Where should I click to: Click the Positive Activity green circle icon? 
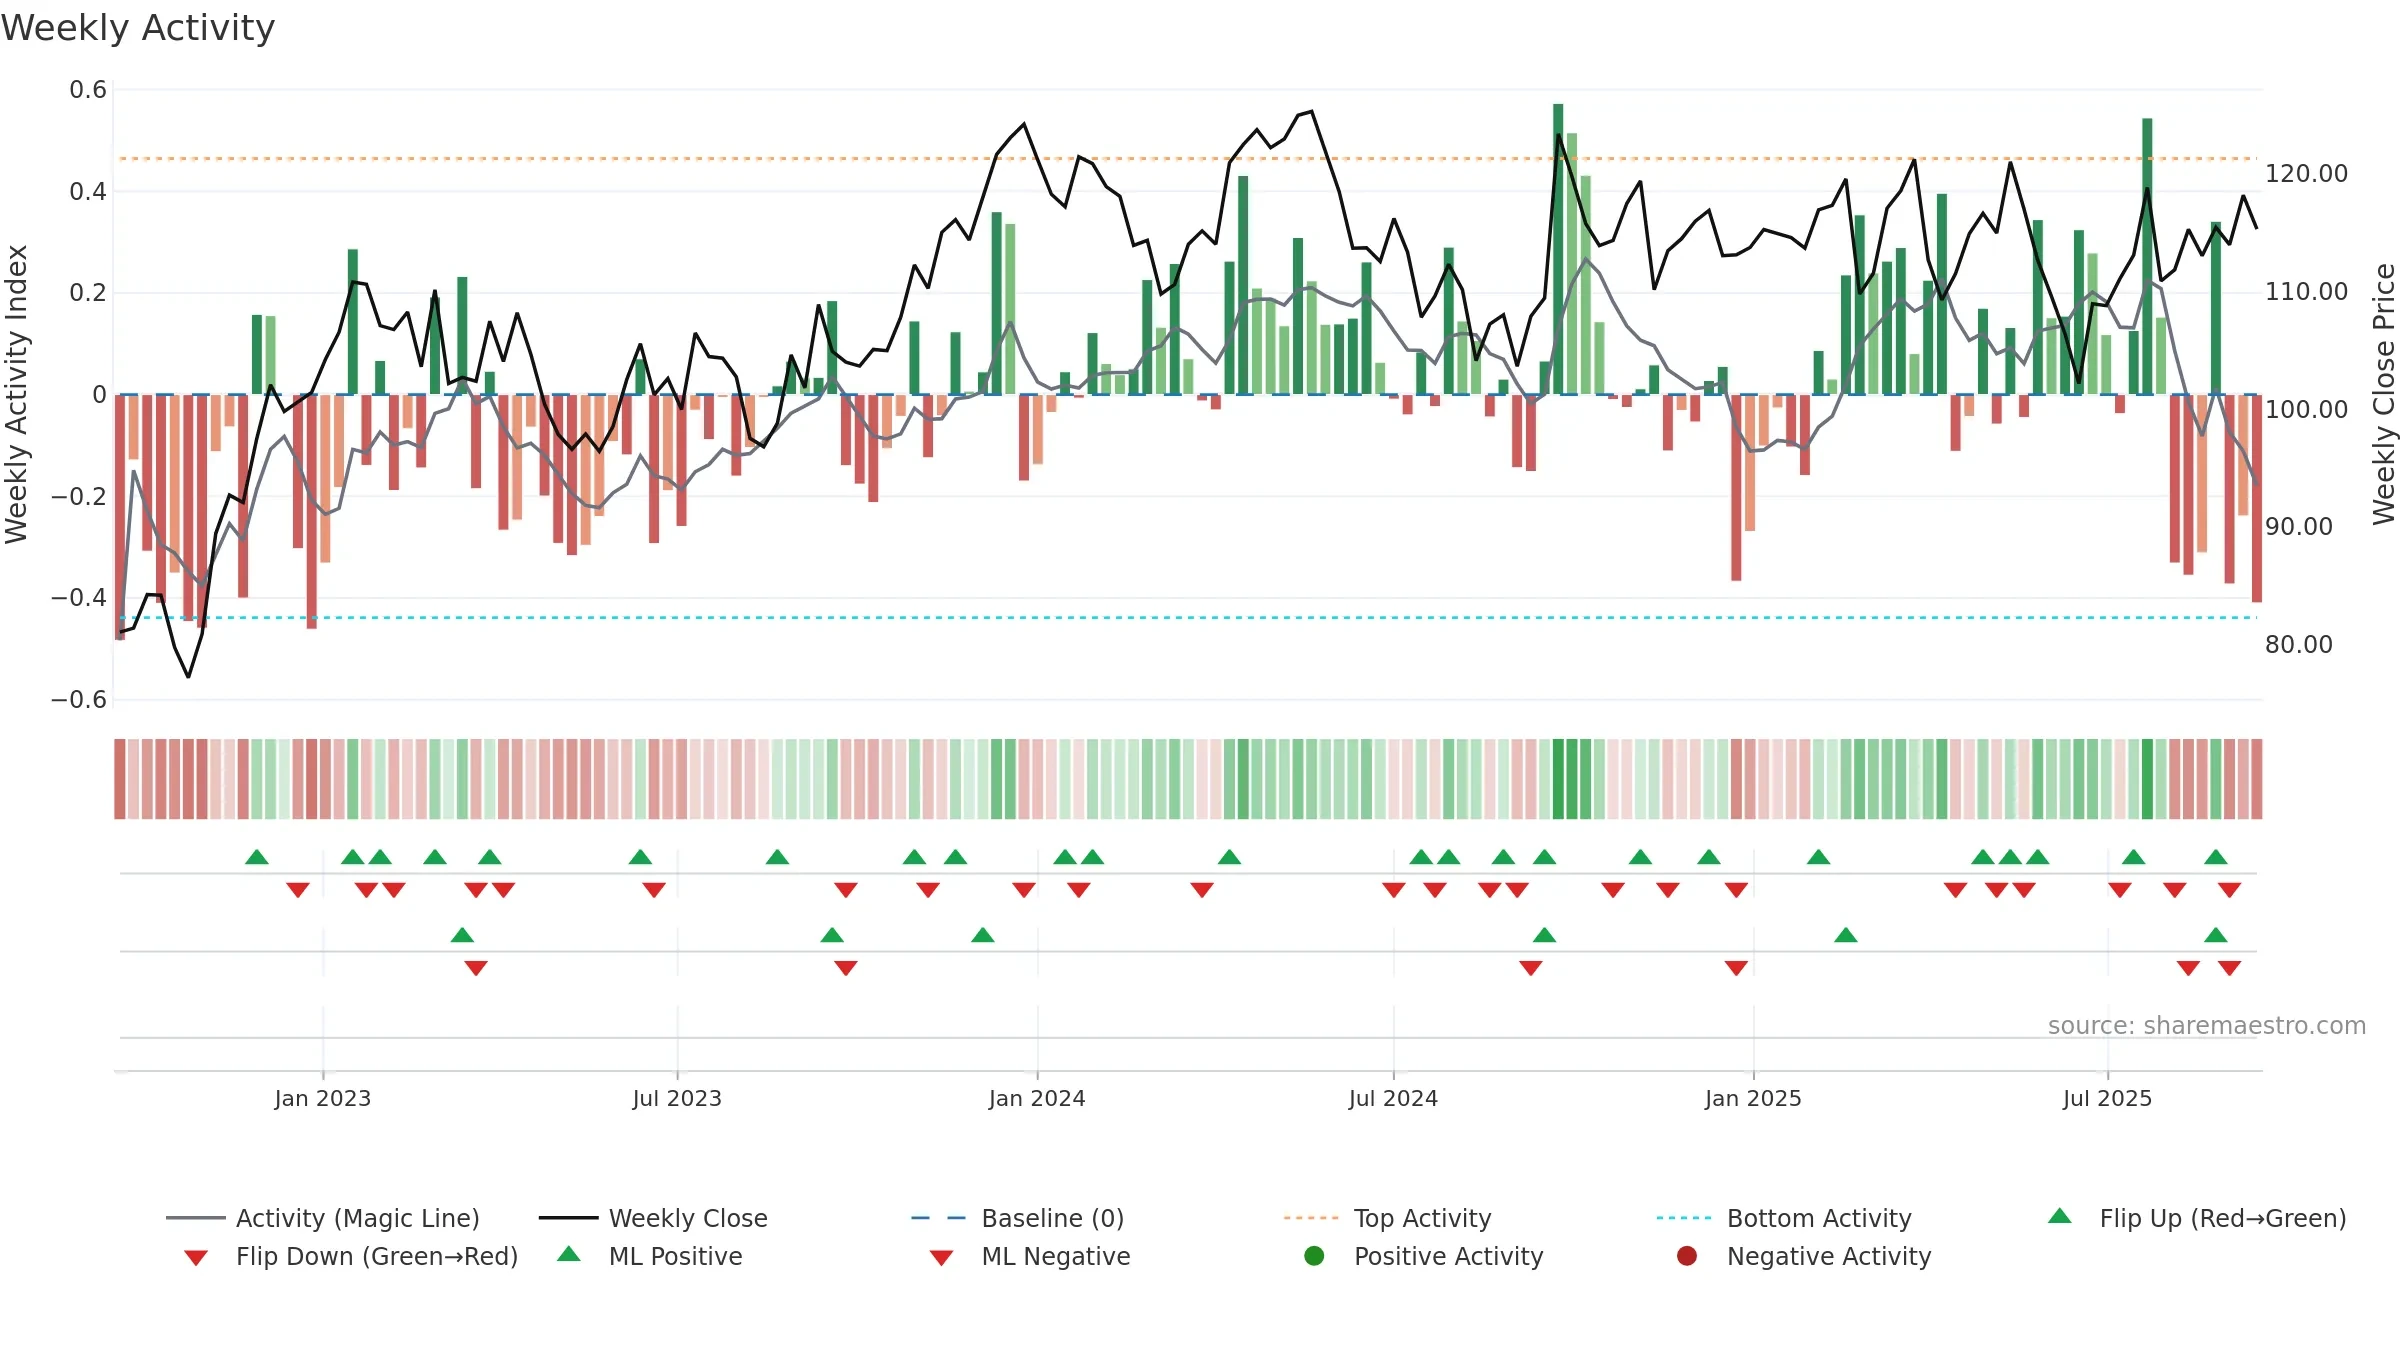tap(1314, 1255)
